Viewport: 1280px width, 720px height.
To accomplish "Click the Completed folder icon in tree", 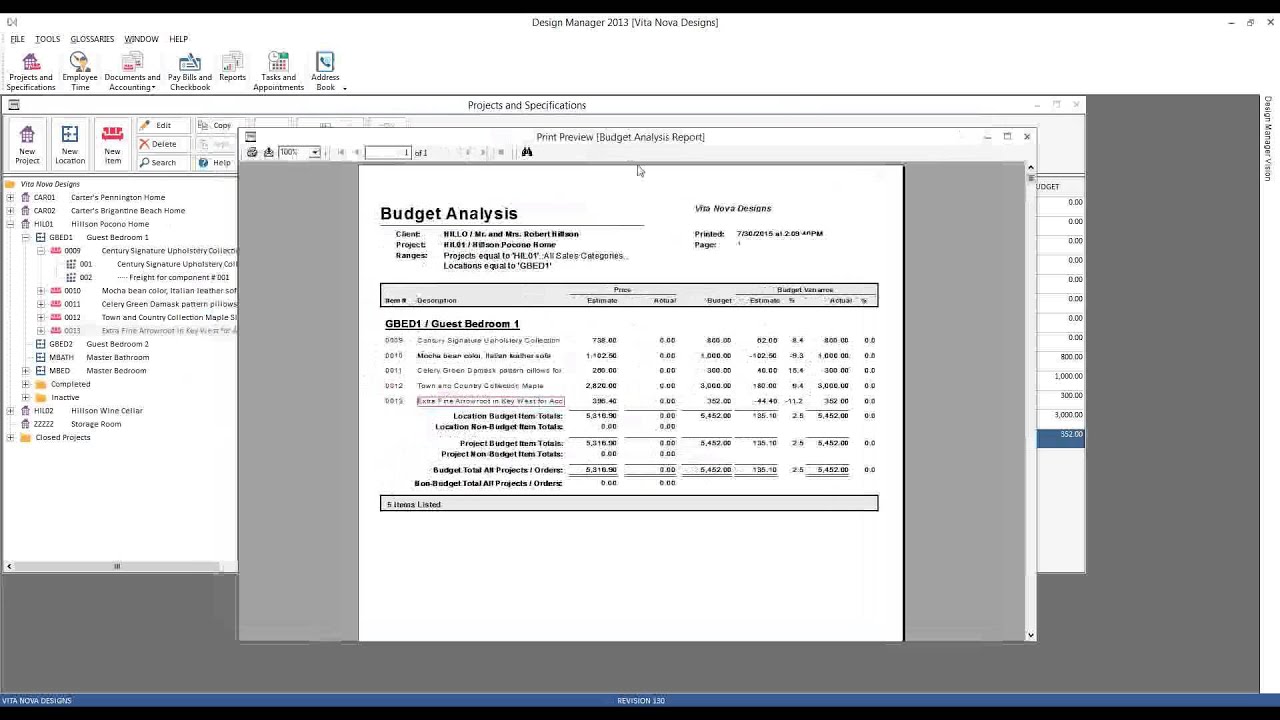I will [41, 384].
